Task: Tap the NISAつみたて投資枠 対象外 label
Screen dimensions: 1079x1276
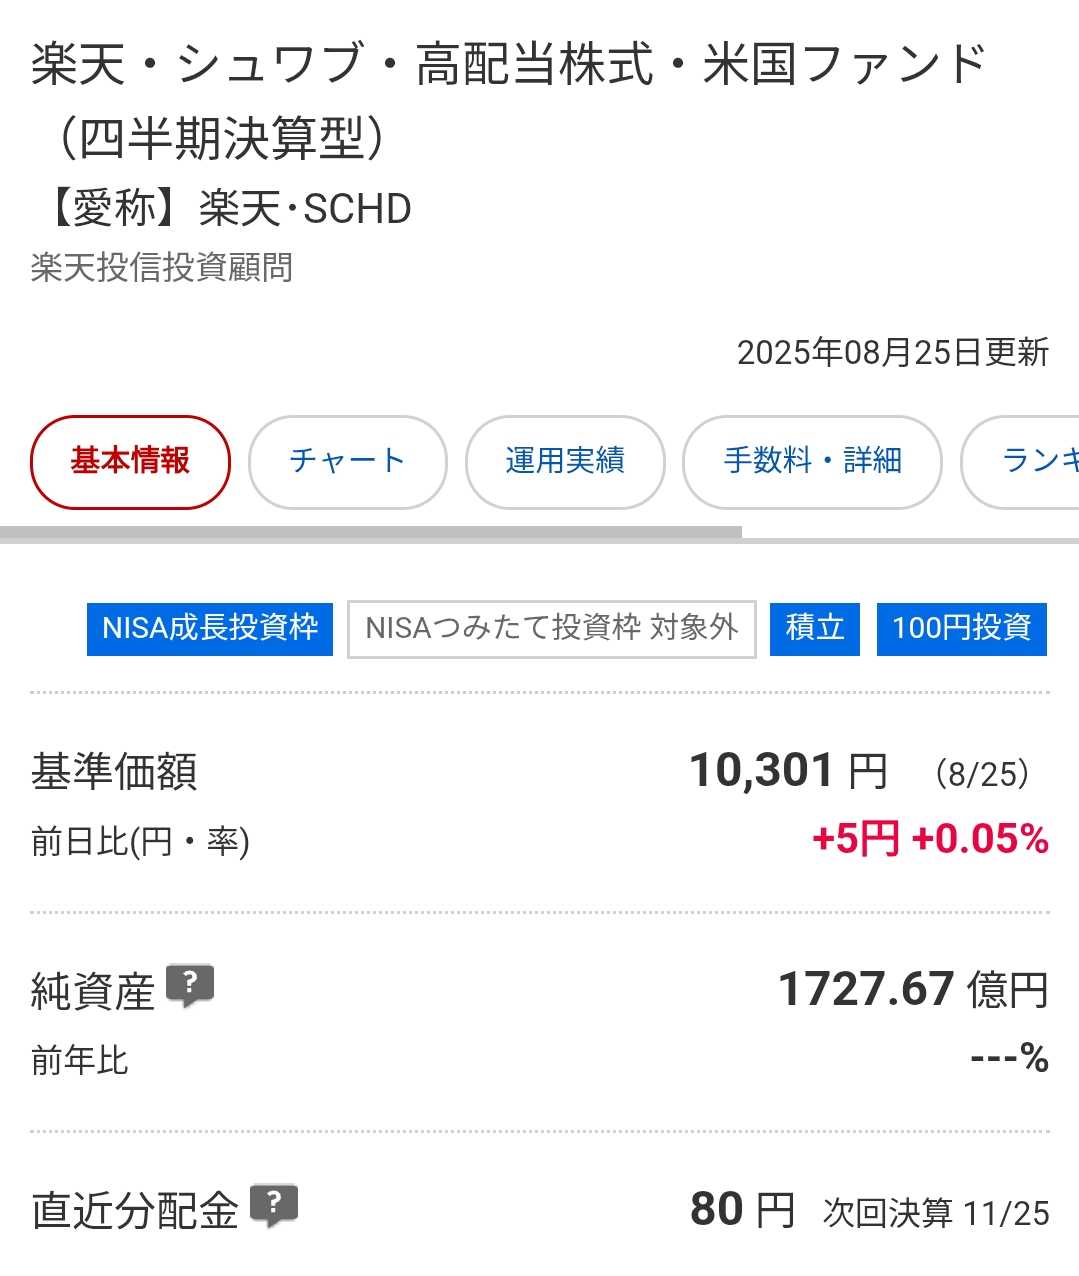Action: [551, 629]
